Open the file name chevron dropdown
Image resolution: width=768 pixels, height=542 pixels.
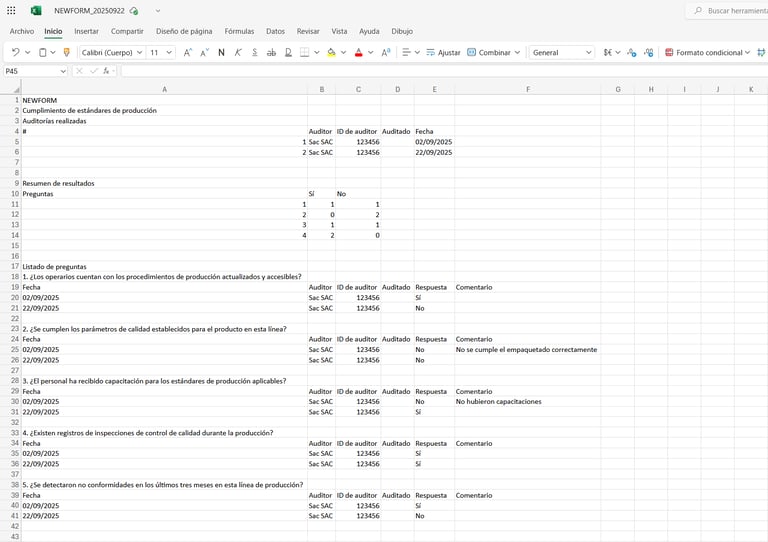[x=158, y=11]
